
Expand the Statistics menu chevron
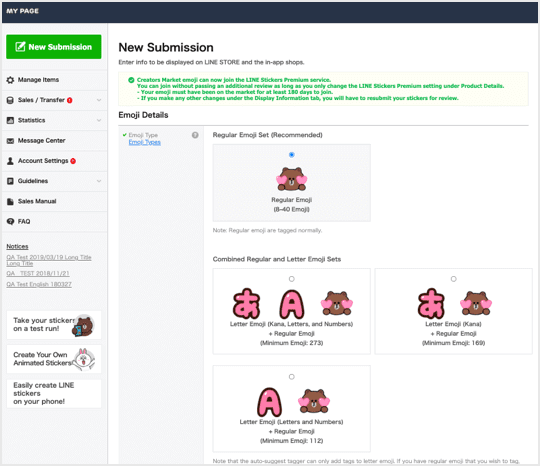click(99, 120)
